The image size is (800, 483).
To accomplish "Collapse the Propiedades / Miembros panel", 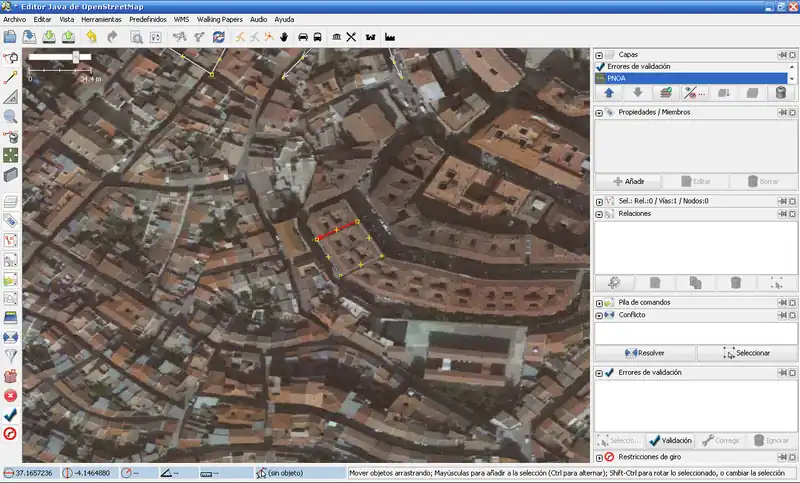I will point(599,112).
